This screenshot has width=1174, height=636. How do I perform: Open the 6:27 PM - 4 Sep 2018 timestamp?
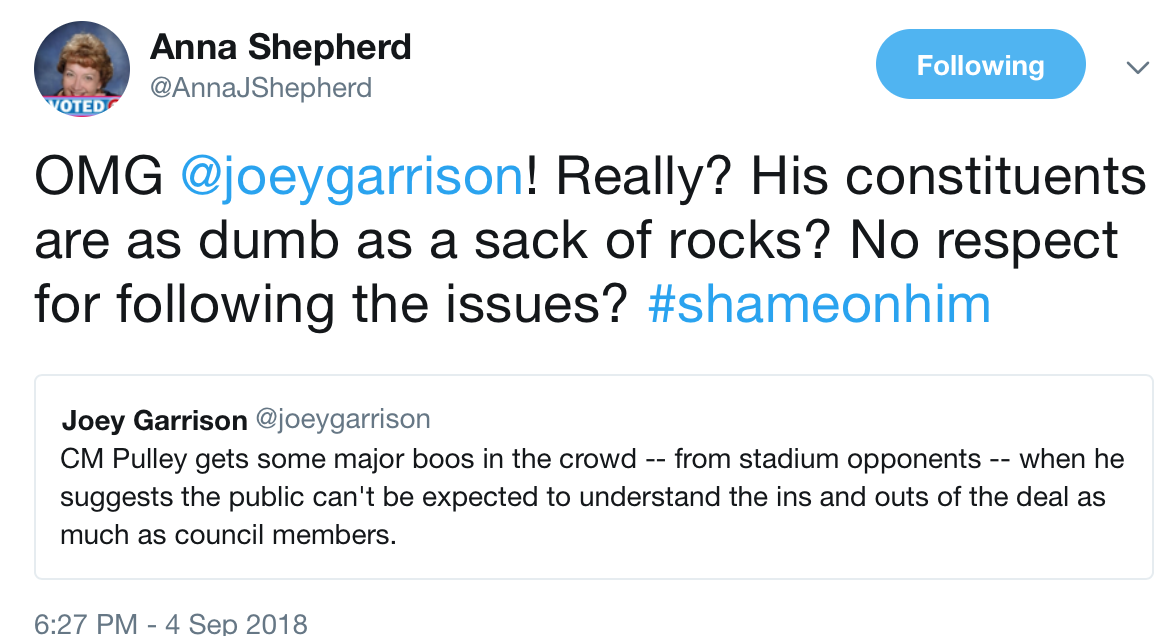pos(171,624)
